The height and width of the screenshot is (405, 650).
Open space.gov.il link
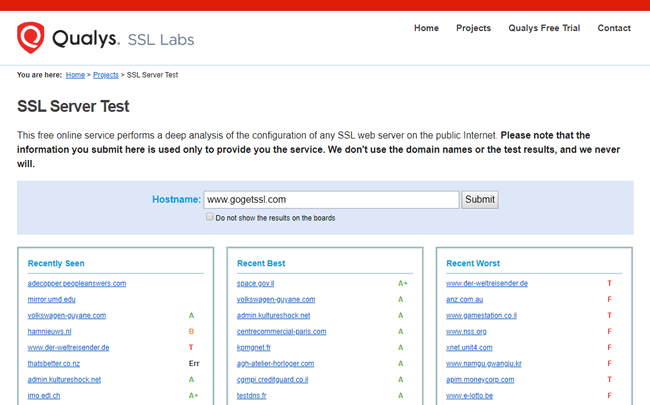click(x=255, y=284)
